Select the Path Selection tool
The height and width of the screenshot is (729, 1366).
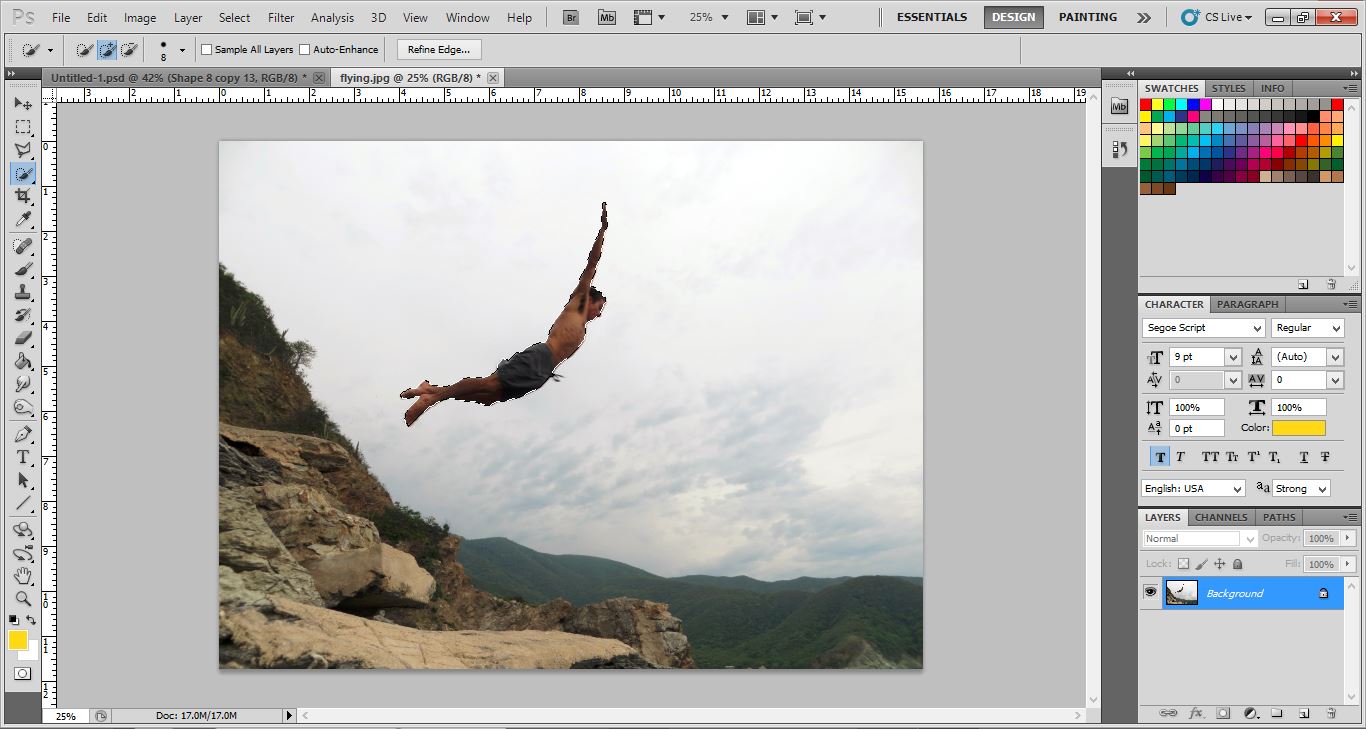coord(22,480)
